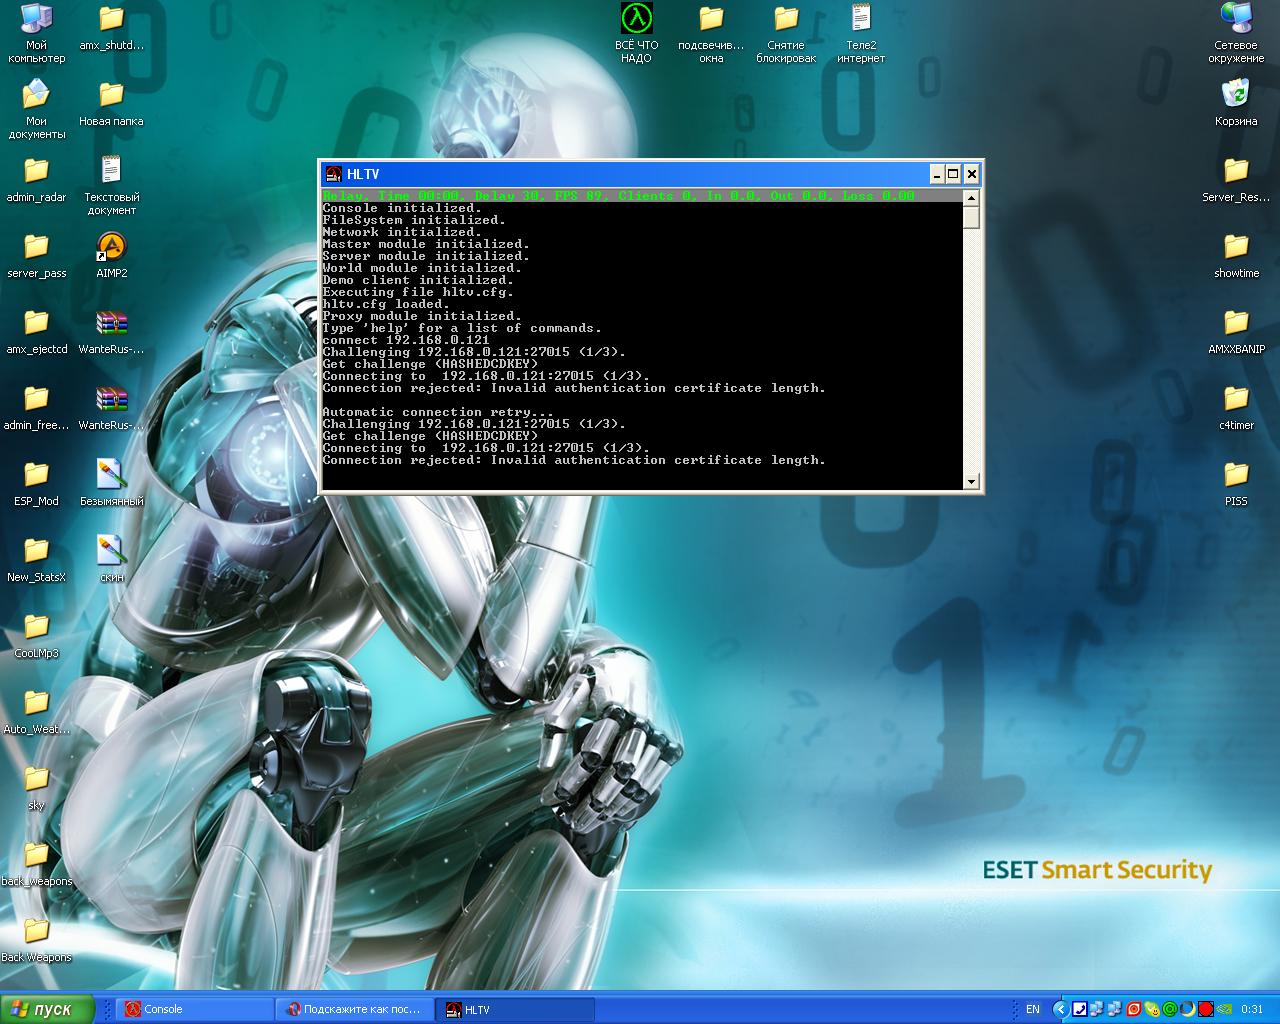Expand hidden system tray icons
1280x1024 pixels.
tap(1061, 1009)
